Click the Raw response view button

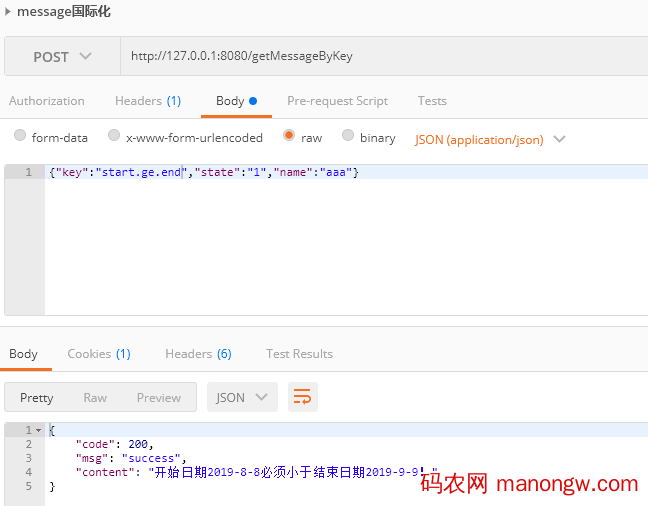(95, 397)
